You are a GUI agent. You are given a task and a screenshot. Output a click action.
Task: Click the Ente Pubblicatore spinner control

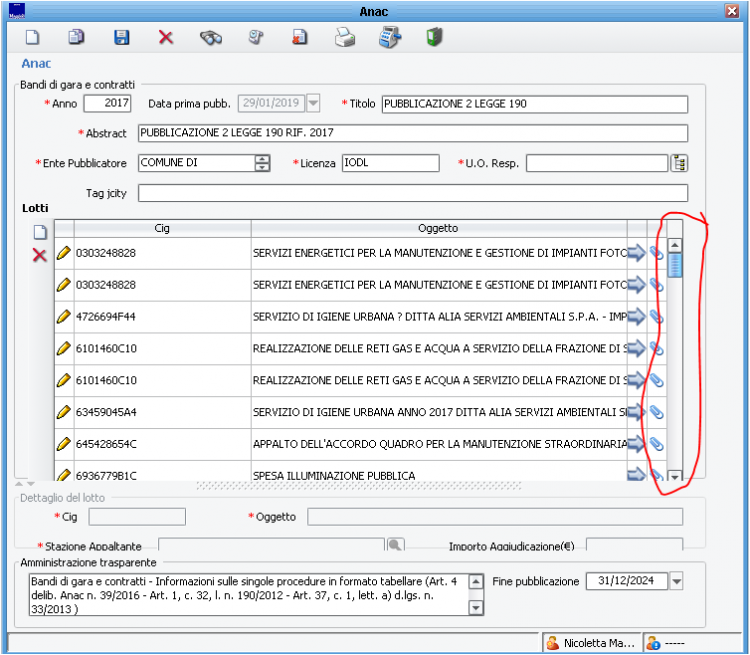coord(262,163)
